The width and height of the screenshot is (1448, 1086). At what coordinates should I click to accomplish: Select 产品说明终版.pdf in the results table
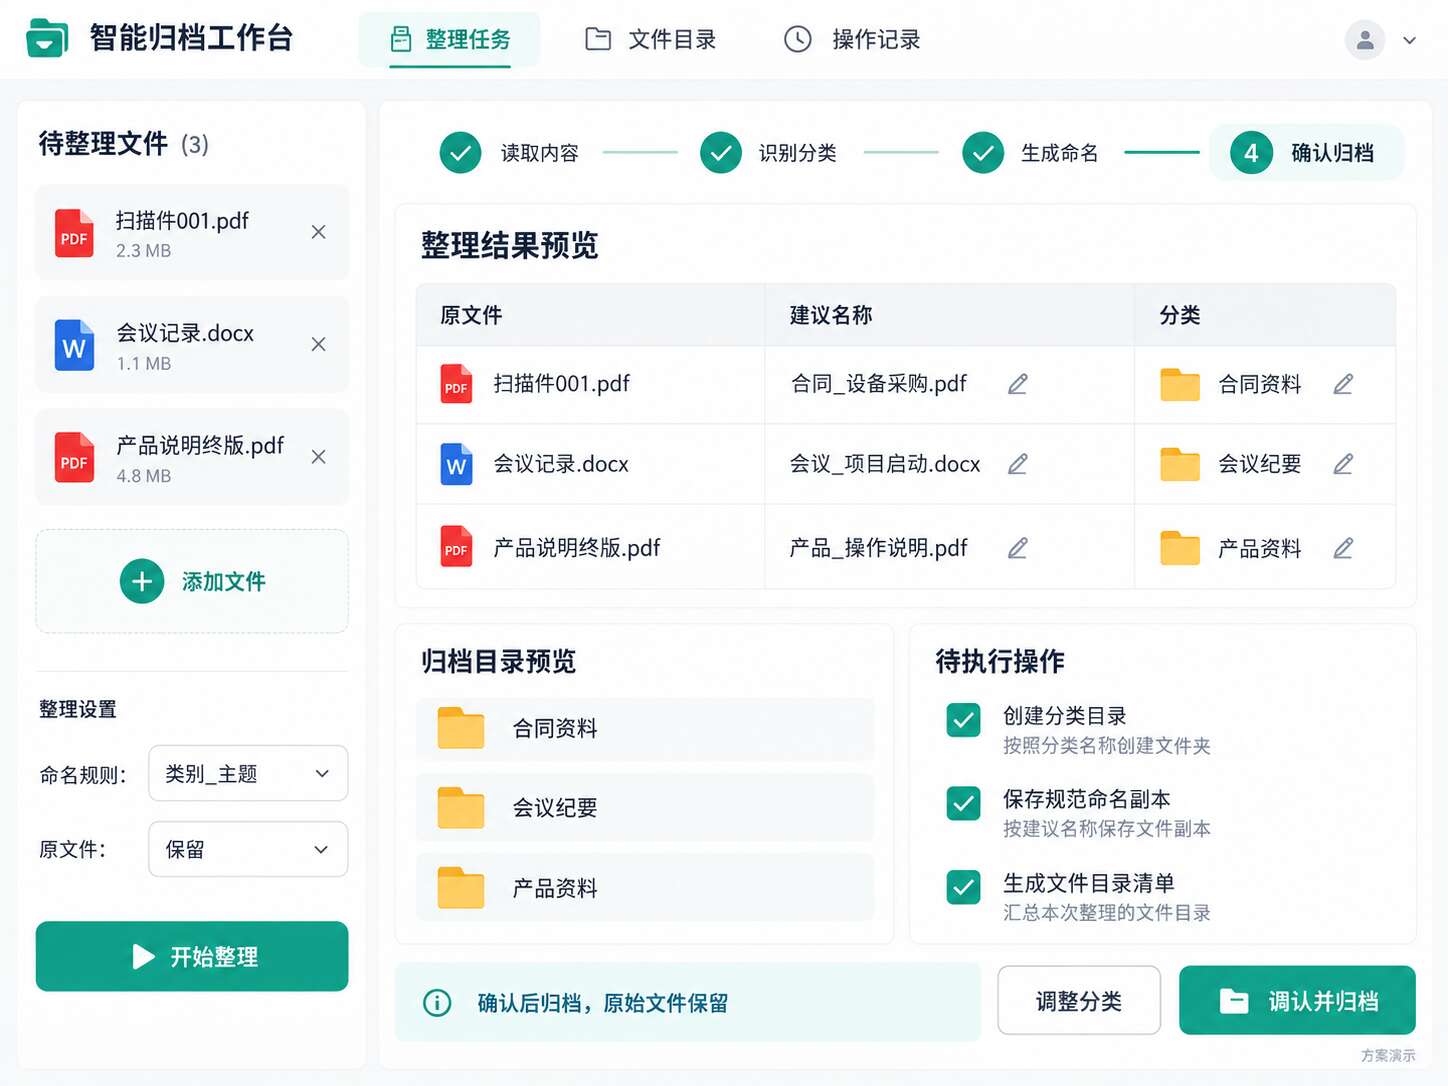(577, 548)
